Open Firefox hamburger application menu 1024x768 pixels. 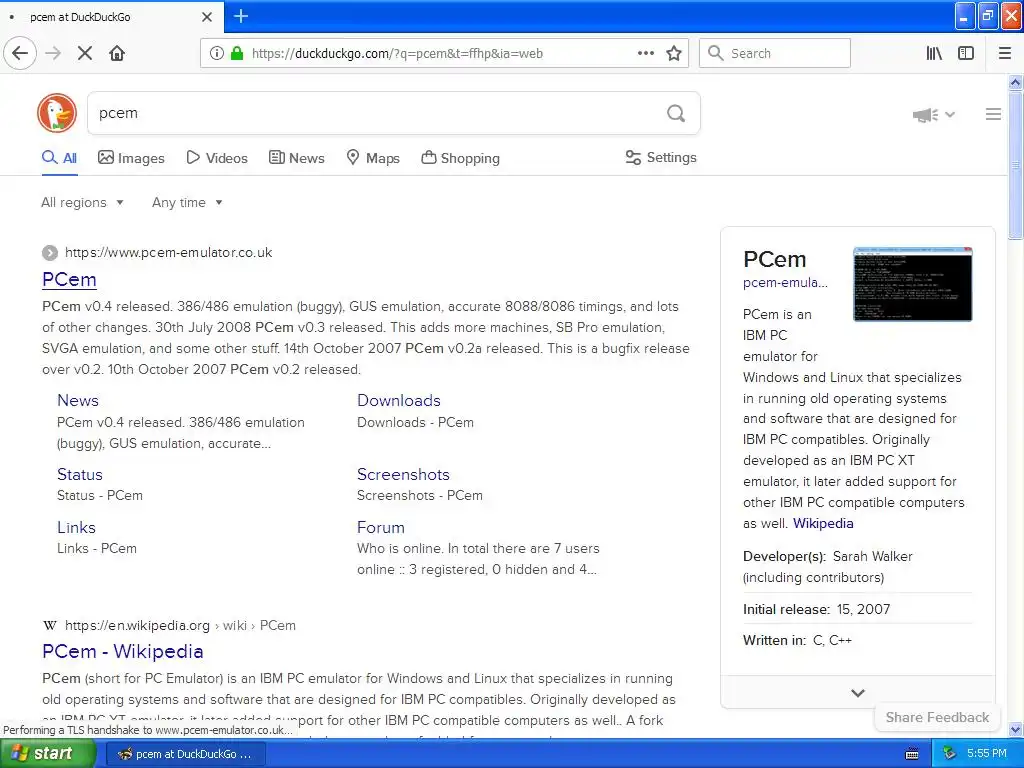click(x=1005, y=53)
